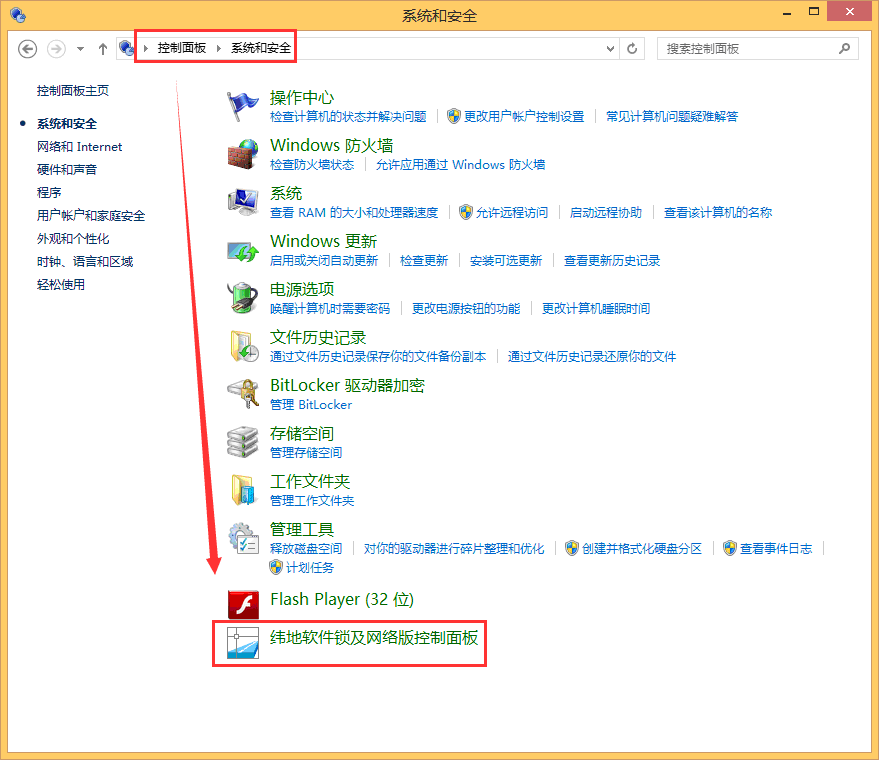Click the 搜索控制面板 search field
Screen dimensions: 879x760
click(x=748, y=48)
